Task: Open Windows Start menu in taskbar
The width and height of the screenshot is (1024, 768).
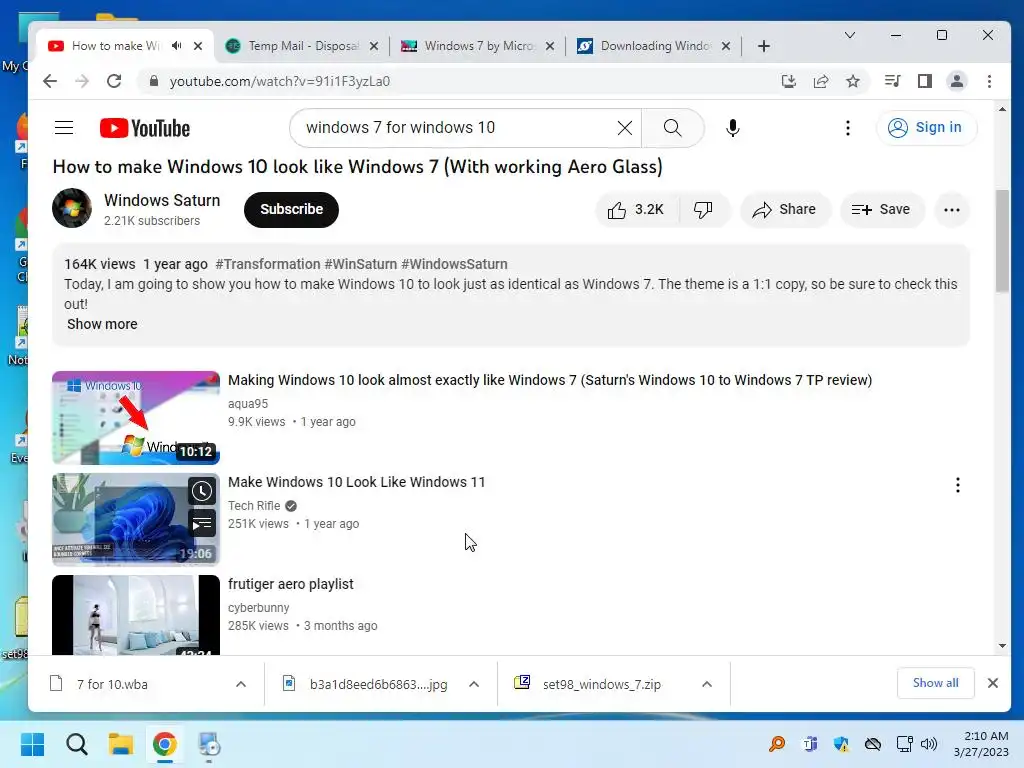Action: 33,744
